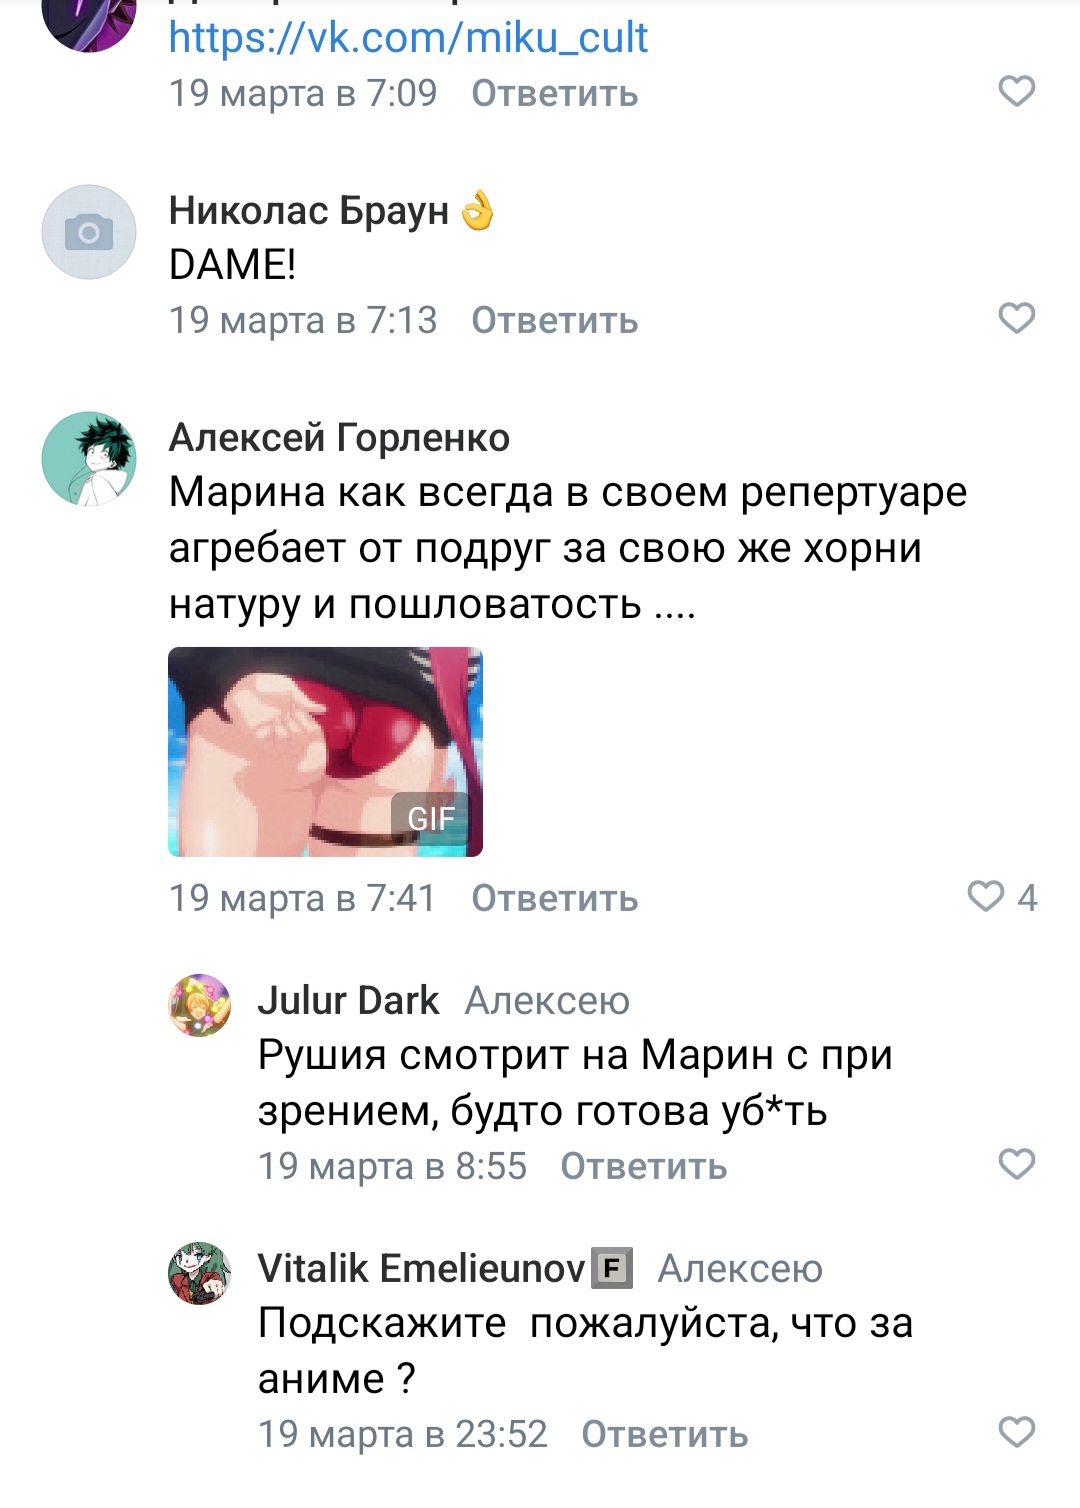Reply to Николас Браун's comment
Image resolution: width=1080 pixels, height=1508 pixels.
(x=555, y=321)
